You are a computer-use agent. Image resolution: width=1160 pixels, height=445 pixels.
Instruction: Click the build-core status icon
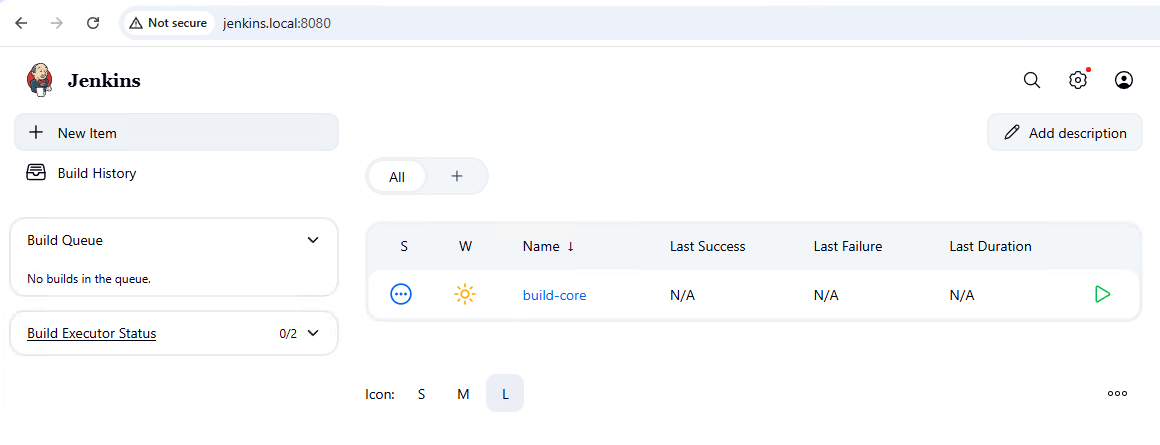coord(401,294)
